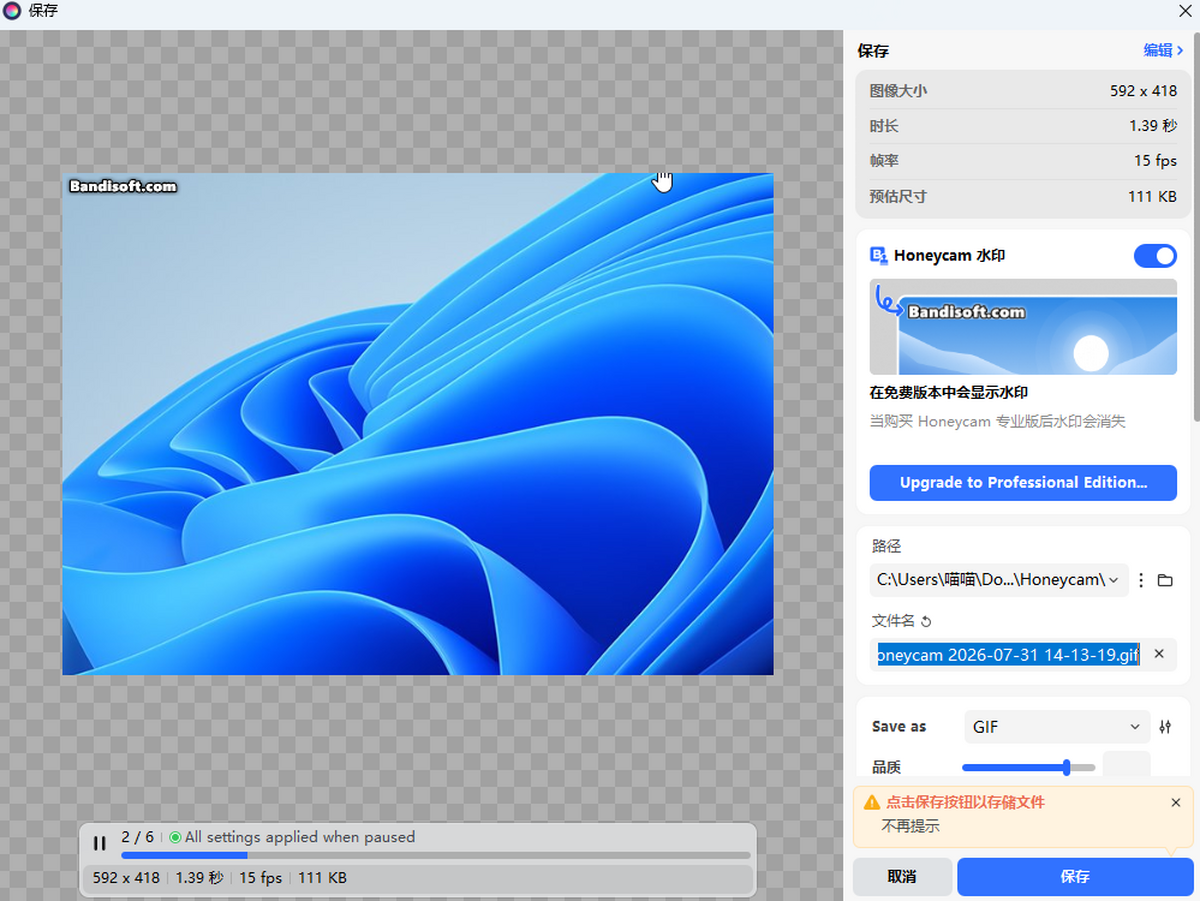Pause the preview playback
1200x901 pixels.
(x=99, y=843)
